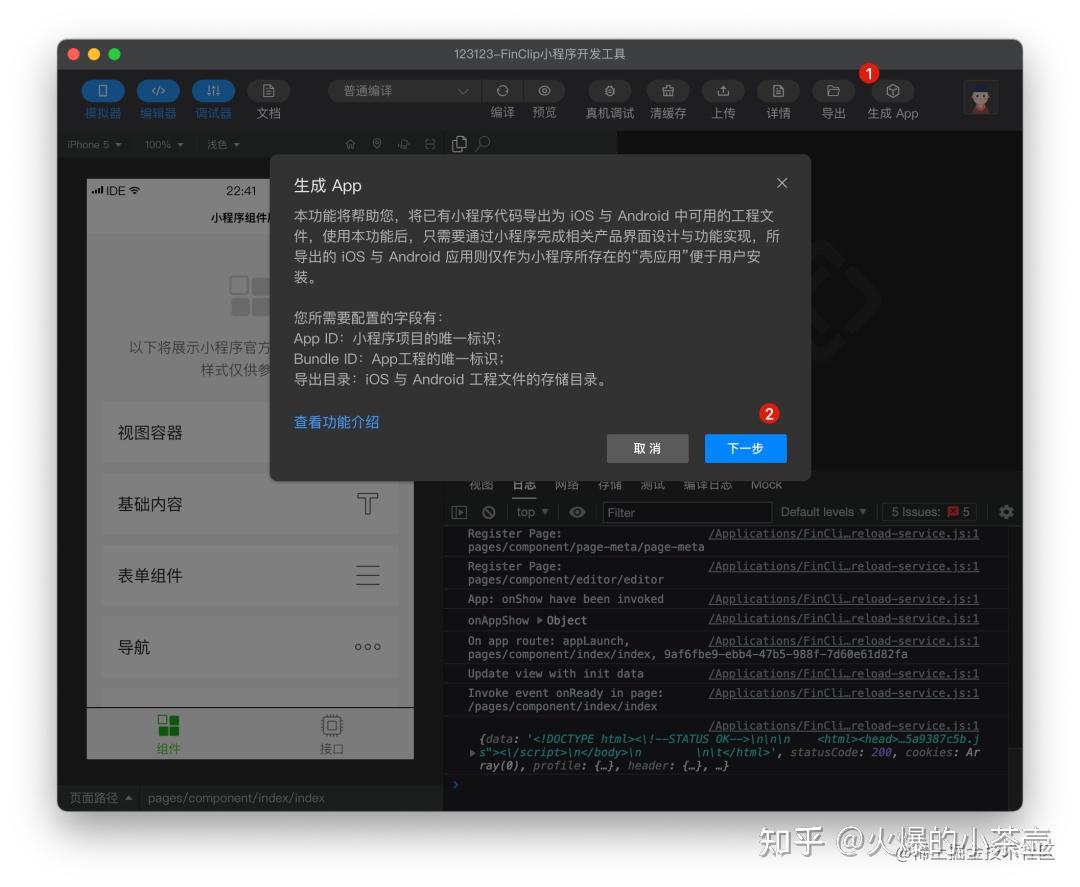Click the 下一步 next button
This screenshot has width=1080, height=887.
[745, 448]
